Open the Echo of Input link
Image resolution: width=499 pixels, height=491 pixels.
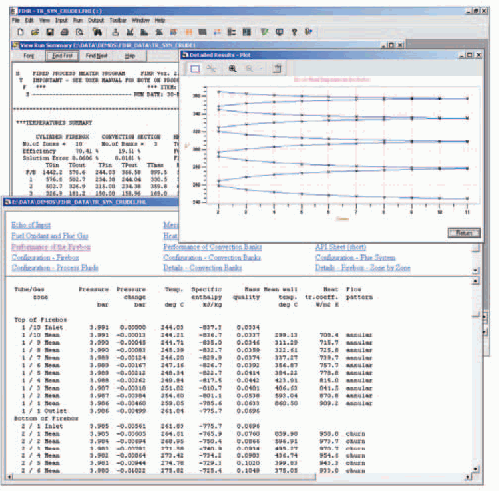click(x=31, y=225)
